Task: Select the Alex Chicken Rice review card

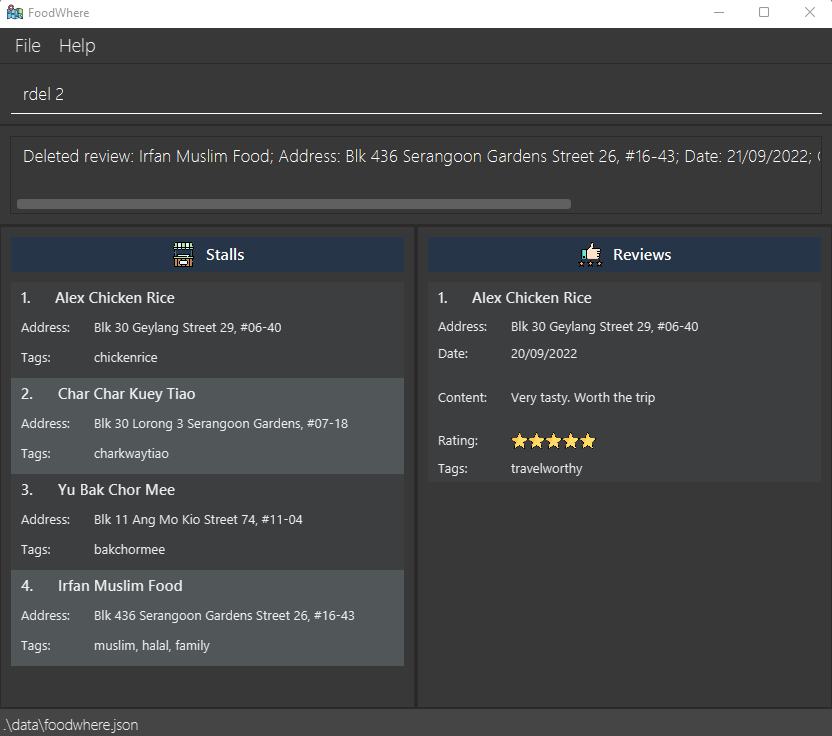Action: click(625, 382)
